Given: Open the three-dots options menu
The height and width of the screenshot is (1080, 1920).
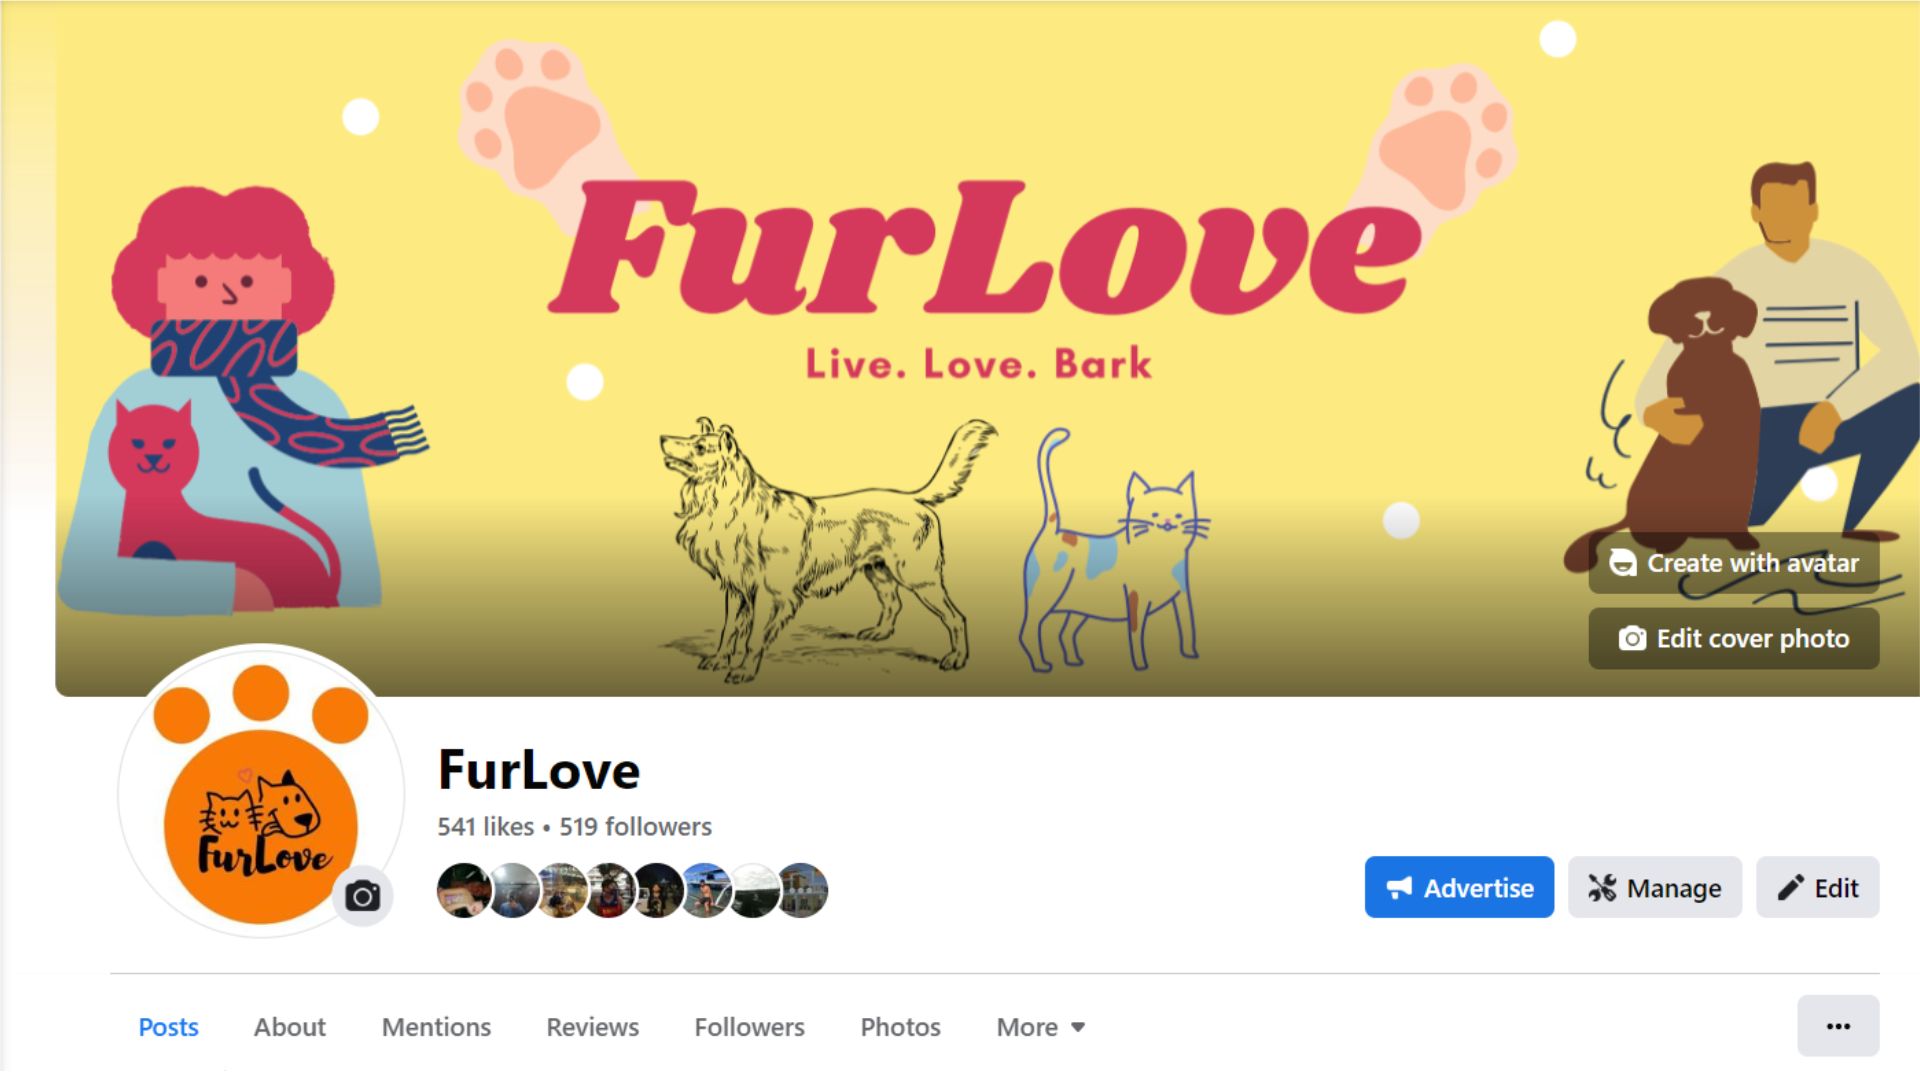Looking at the screenshot, I should (1838, 1026).
